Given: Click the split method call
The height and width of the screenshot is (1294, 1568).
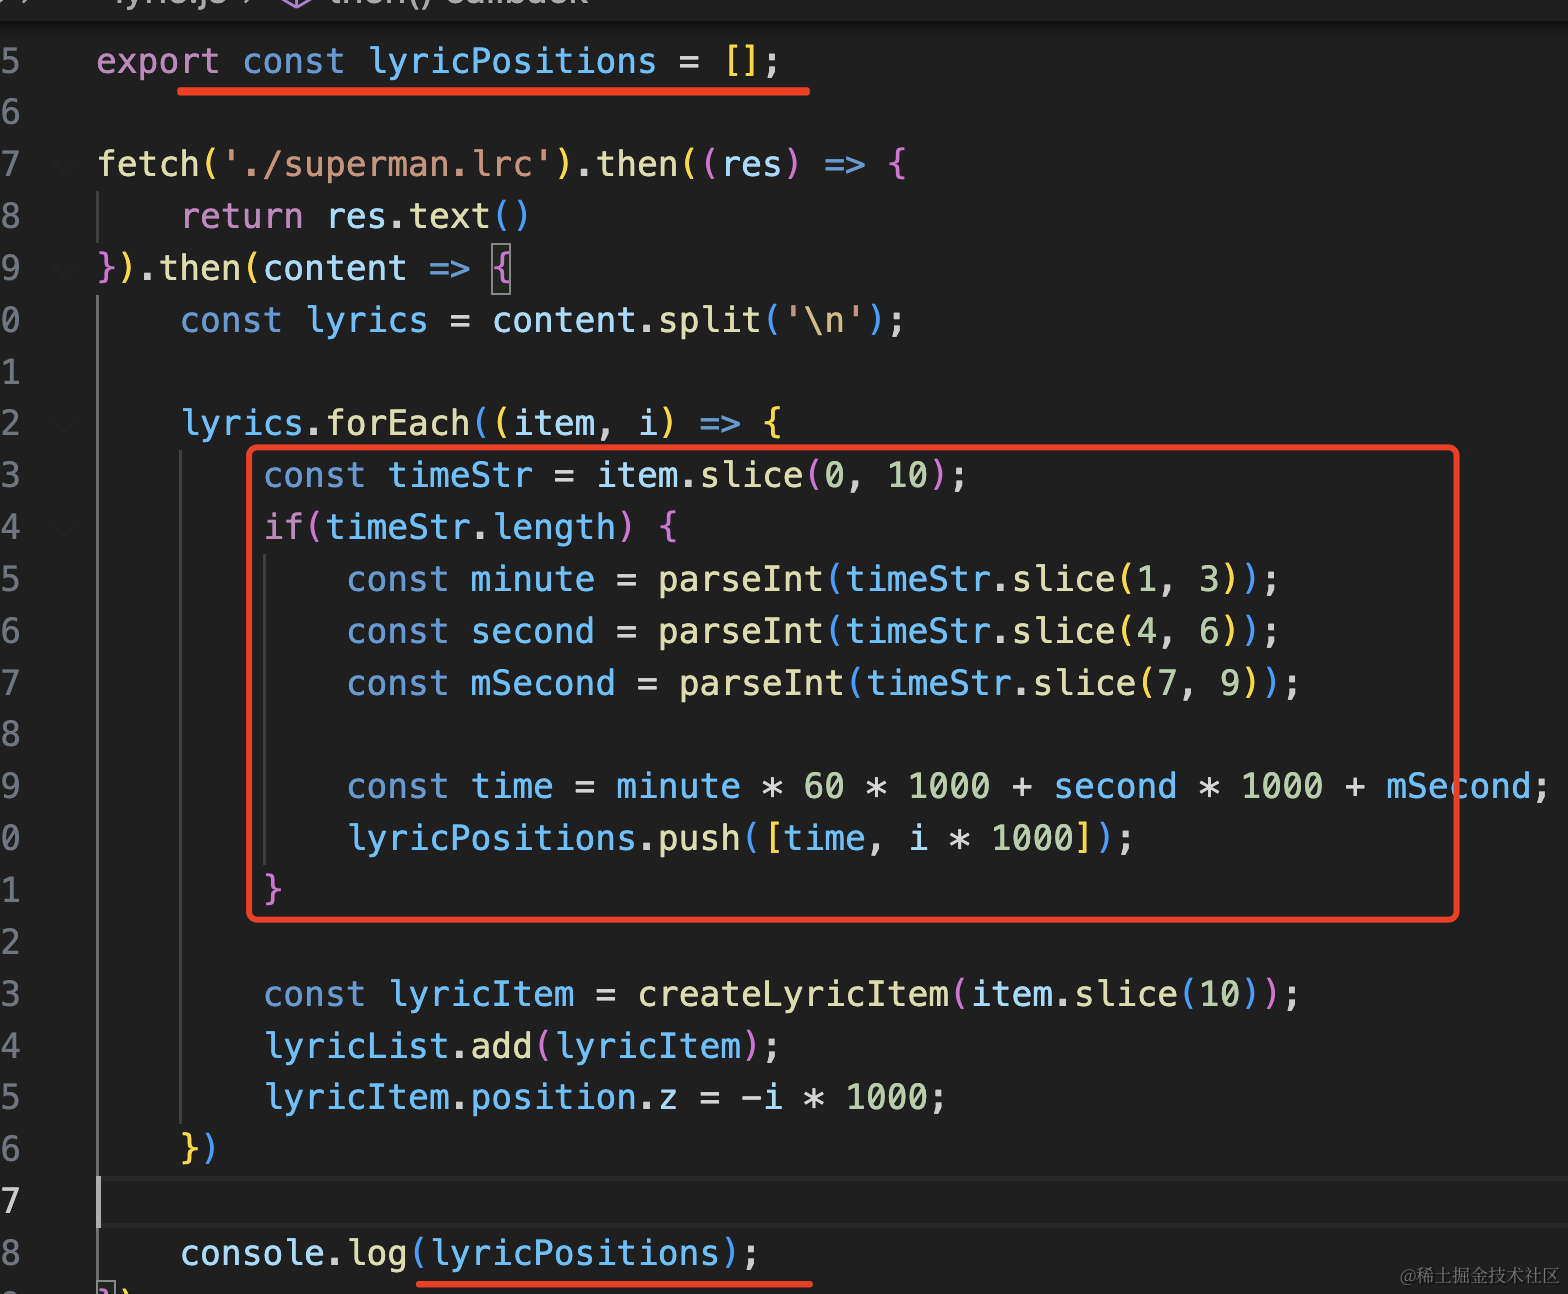Looking at the screenshot, I should (709, 320).
